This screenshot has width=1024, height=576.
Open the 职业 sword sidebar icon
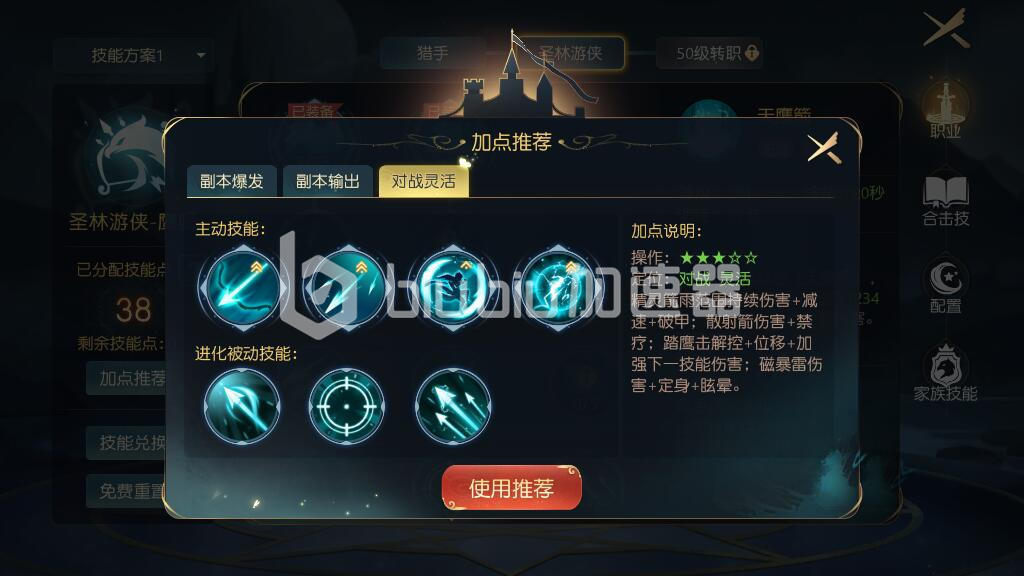click(x=946, y=109)
